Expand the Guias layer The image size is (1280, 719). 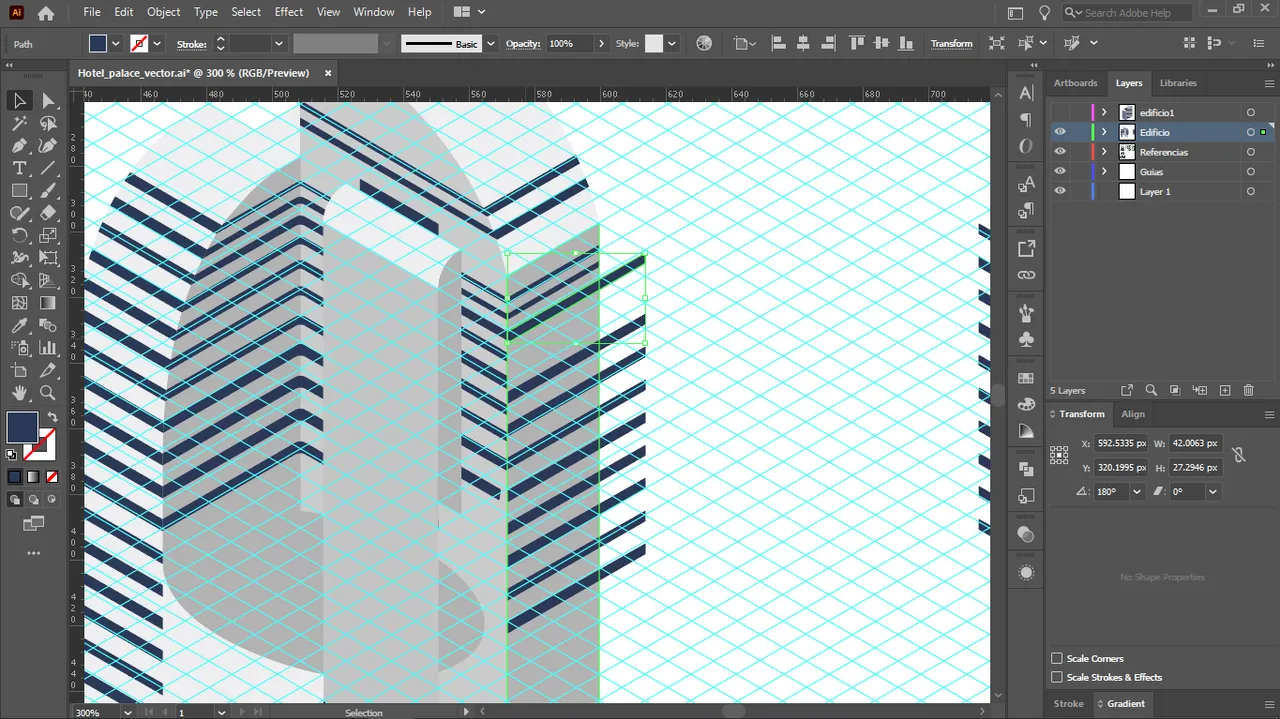[x=1104, y=172]
